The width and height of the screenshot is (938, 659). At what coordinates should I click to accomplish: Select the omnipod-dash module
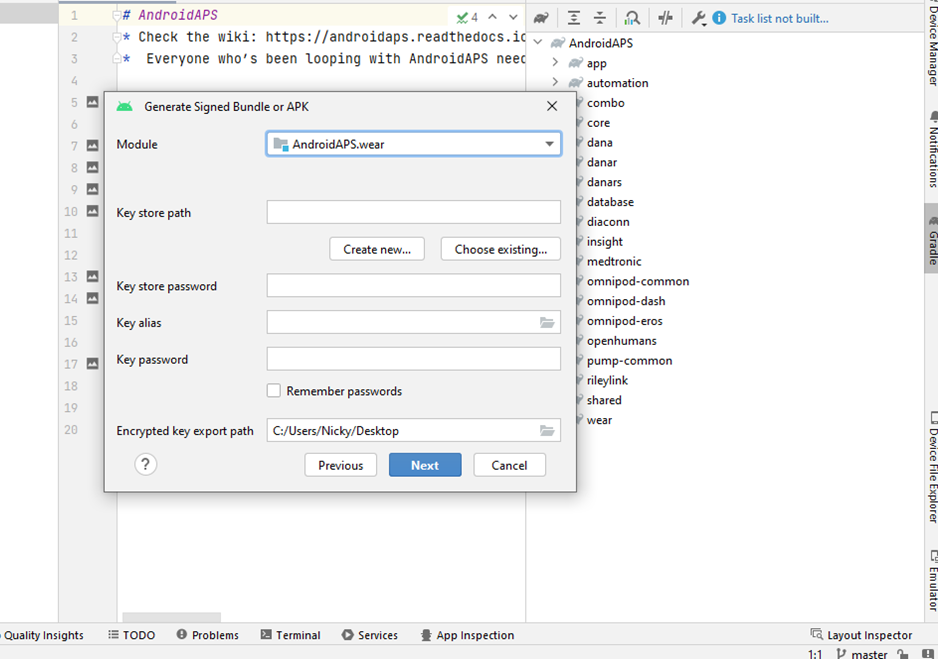[x=626, y=301]
